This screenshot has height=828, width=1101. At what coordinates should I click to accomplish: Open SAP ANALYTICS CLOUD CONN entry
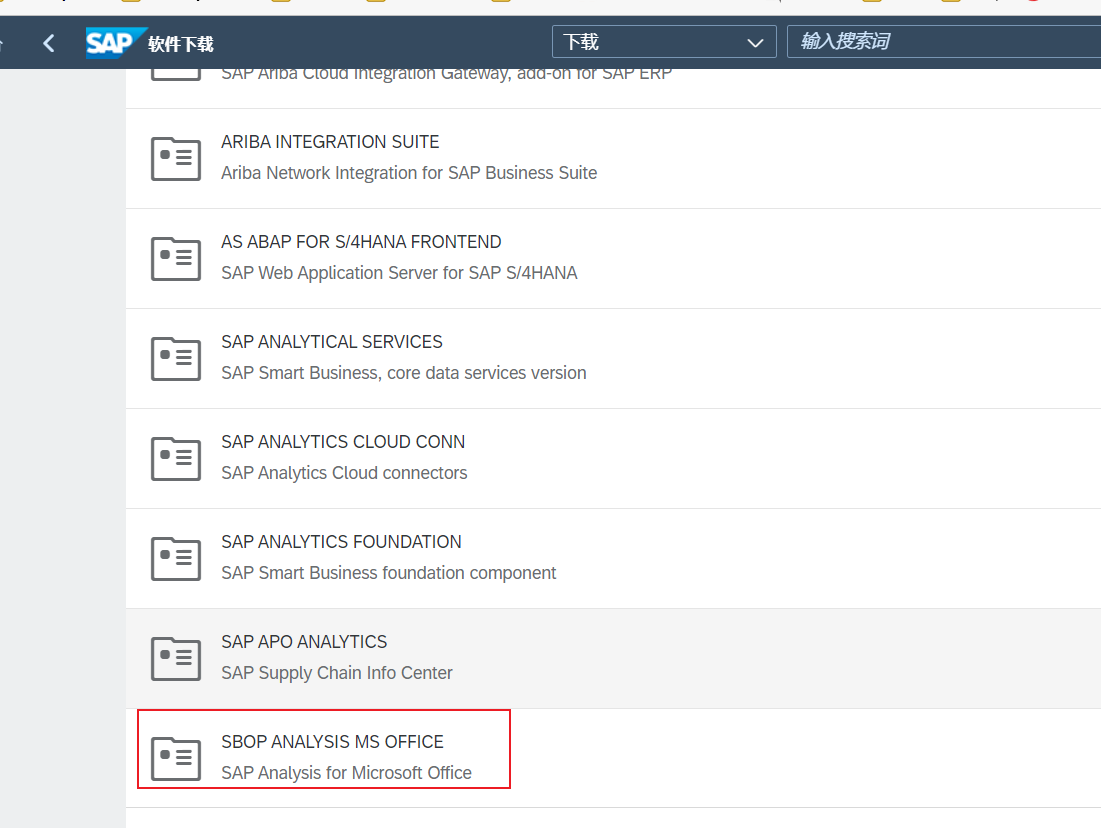(x=343, y=442)
